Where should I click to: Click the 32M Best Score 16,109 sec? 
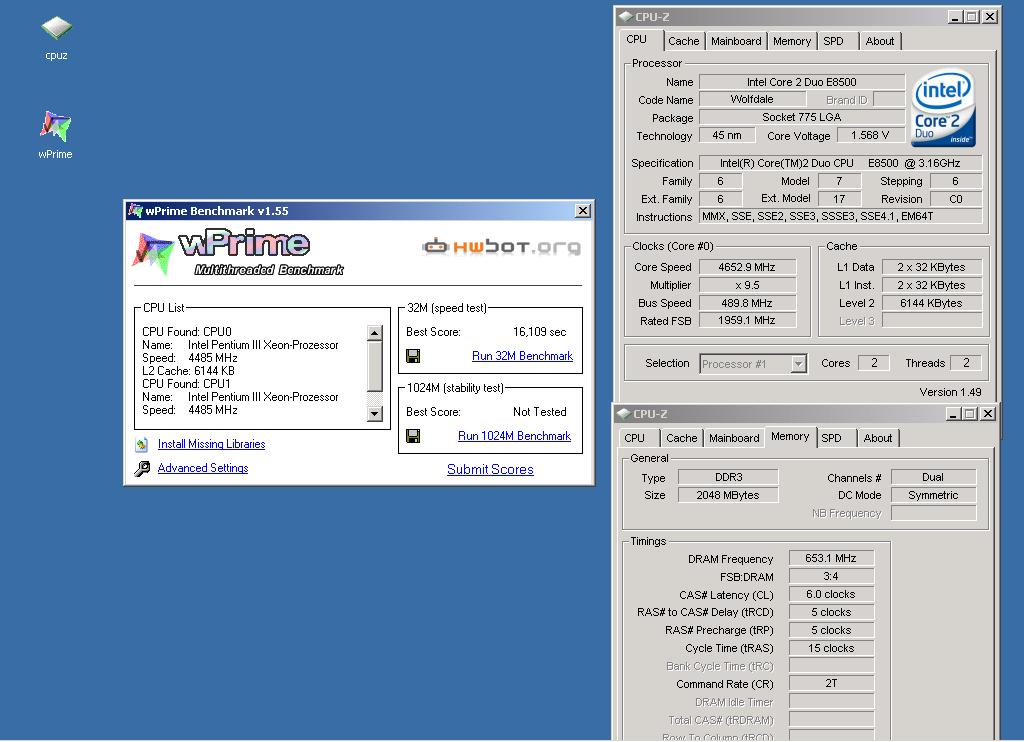click(539, 332)
